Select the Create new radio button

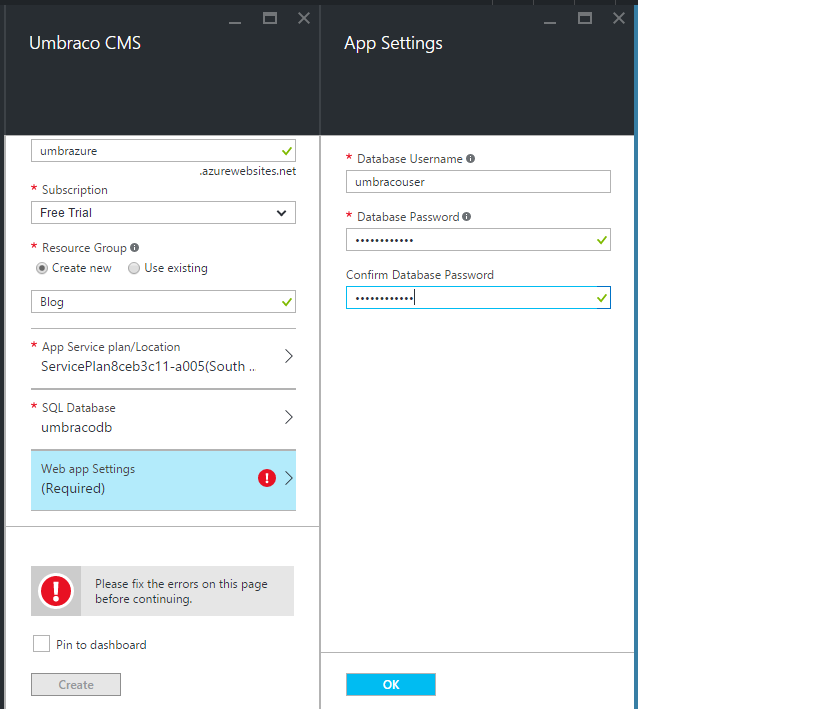(x=42, y=268)
